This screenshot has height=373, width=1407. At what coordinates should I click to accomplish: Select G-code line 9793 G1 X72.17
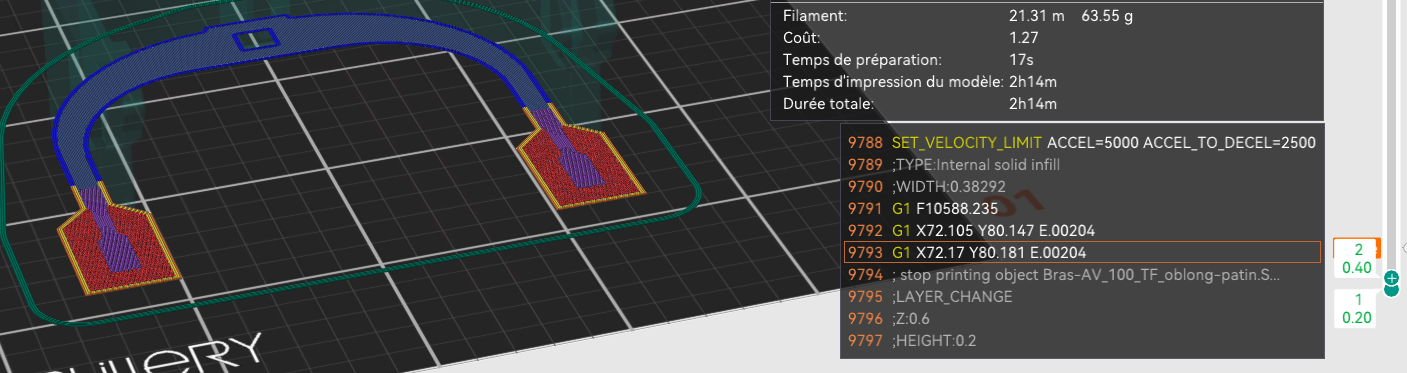[1082, 252]
